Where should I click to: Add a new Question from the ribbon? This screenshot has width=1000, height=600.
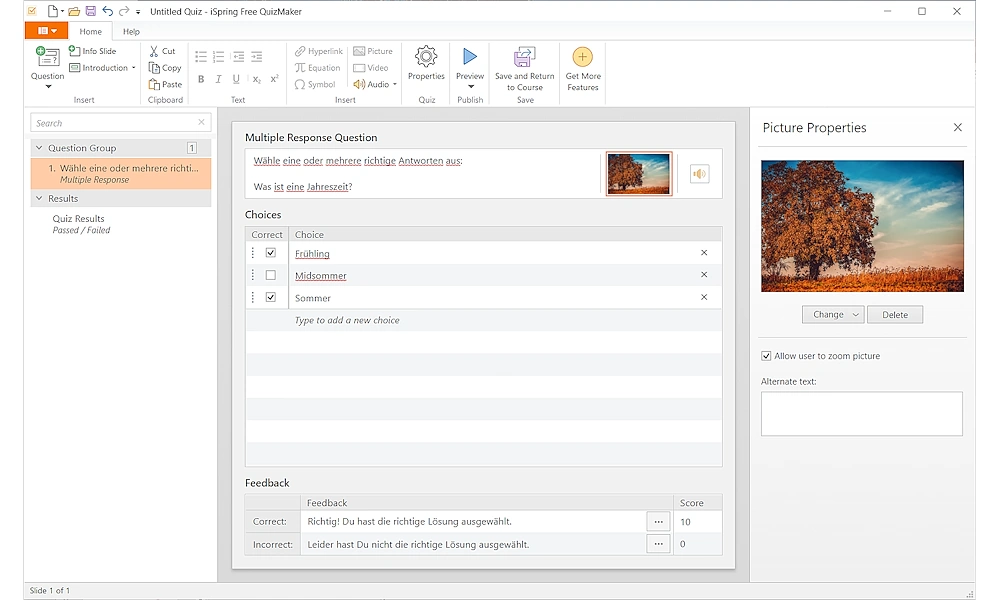coord(48,67)
